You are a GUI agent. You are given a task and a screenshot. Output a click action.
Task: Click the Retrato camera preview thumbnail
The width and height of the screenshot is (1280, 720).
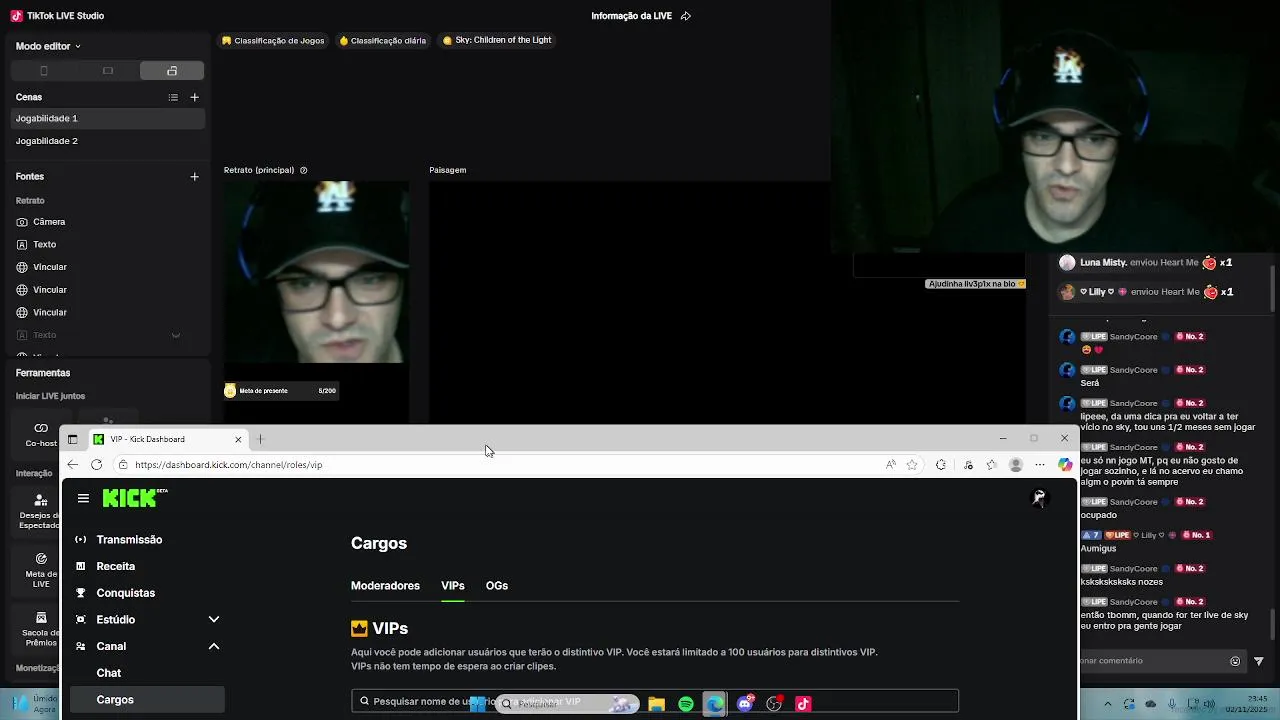click(316, 272)
